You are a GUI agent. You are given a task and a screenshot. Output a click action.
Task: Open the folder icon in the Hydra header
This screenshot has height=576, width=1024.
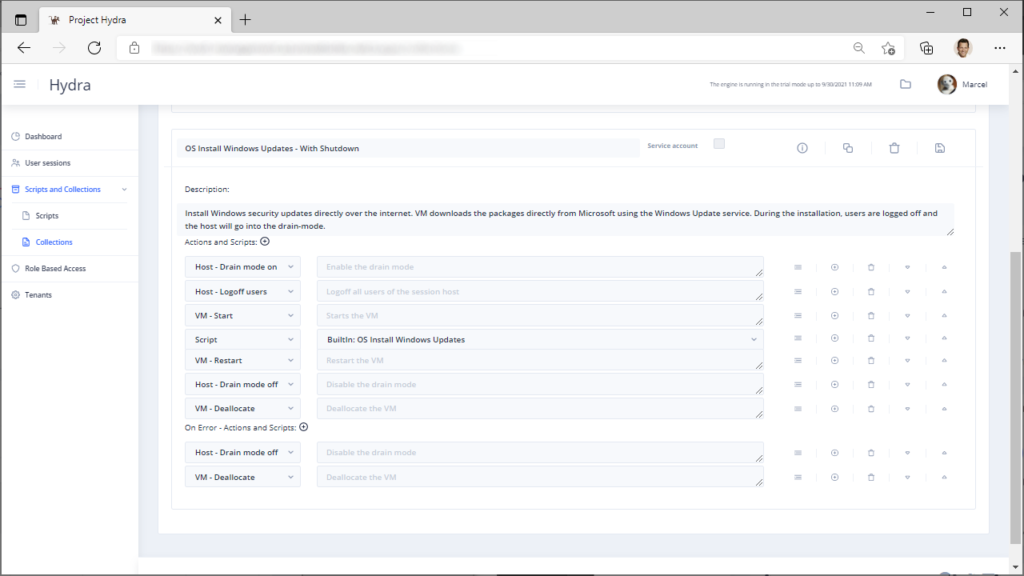coord(905,84)
